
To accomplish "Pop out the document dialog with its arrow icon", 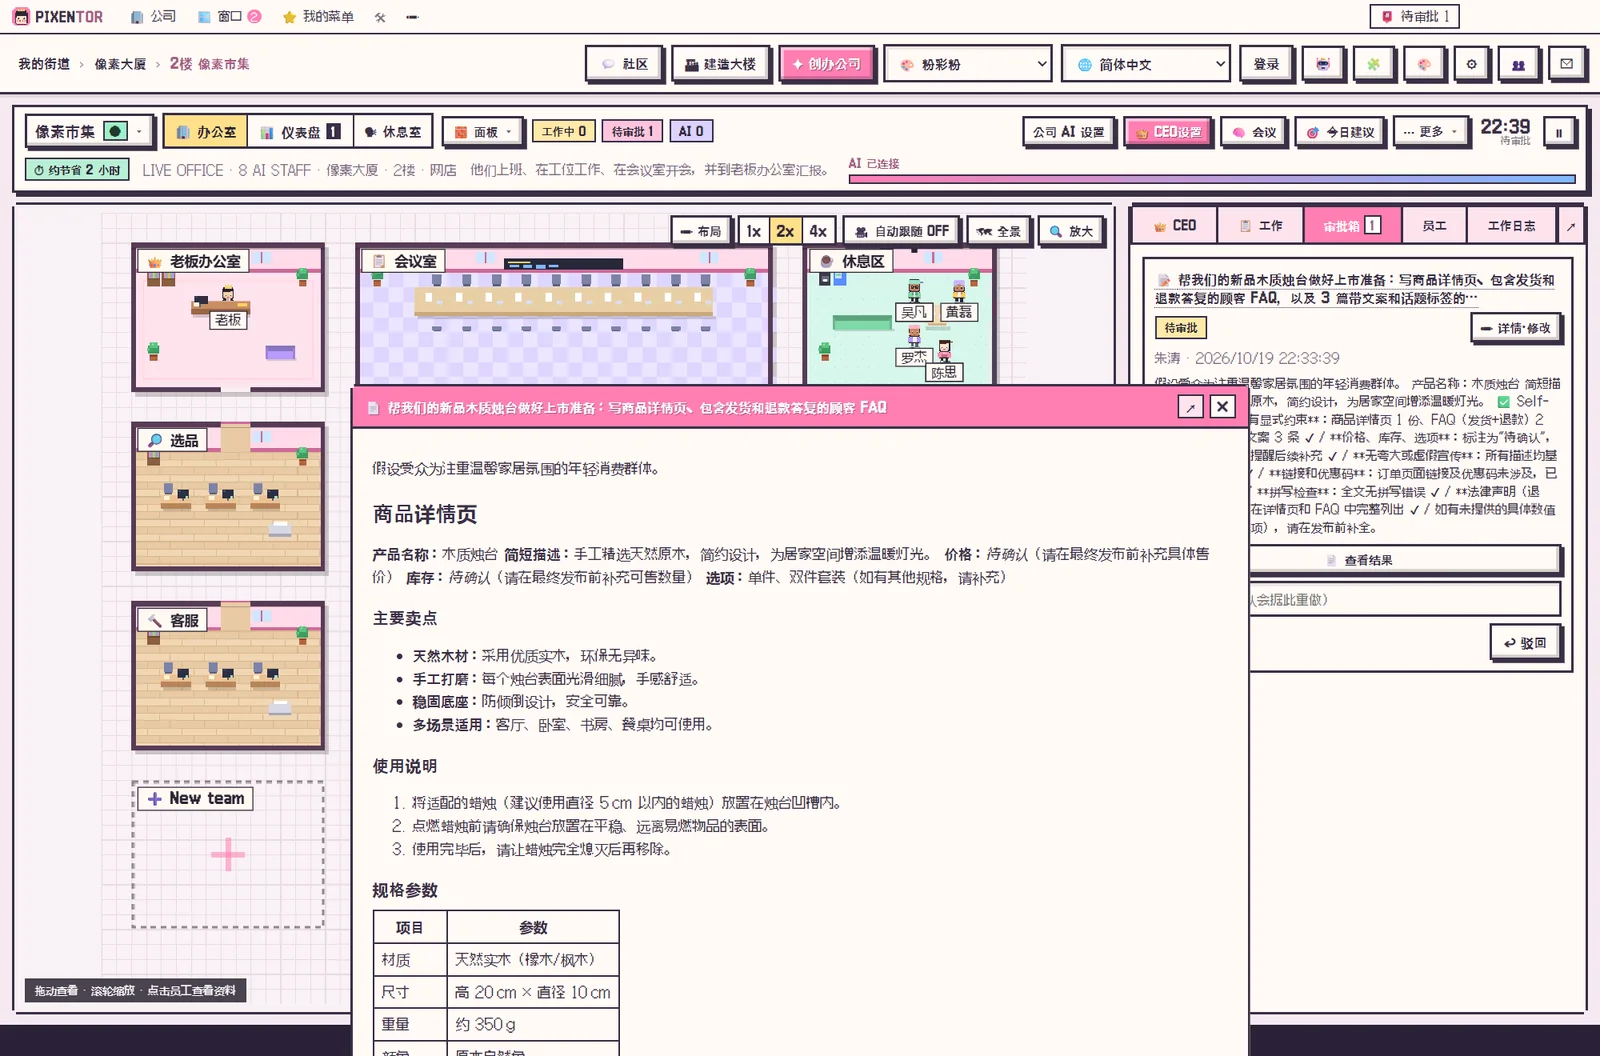I will pyautogui.click(x=1190, y=407).
